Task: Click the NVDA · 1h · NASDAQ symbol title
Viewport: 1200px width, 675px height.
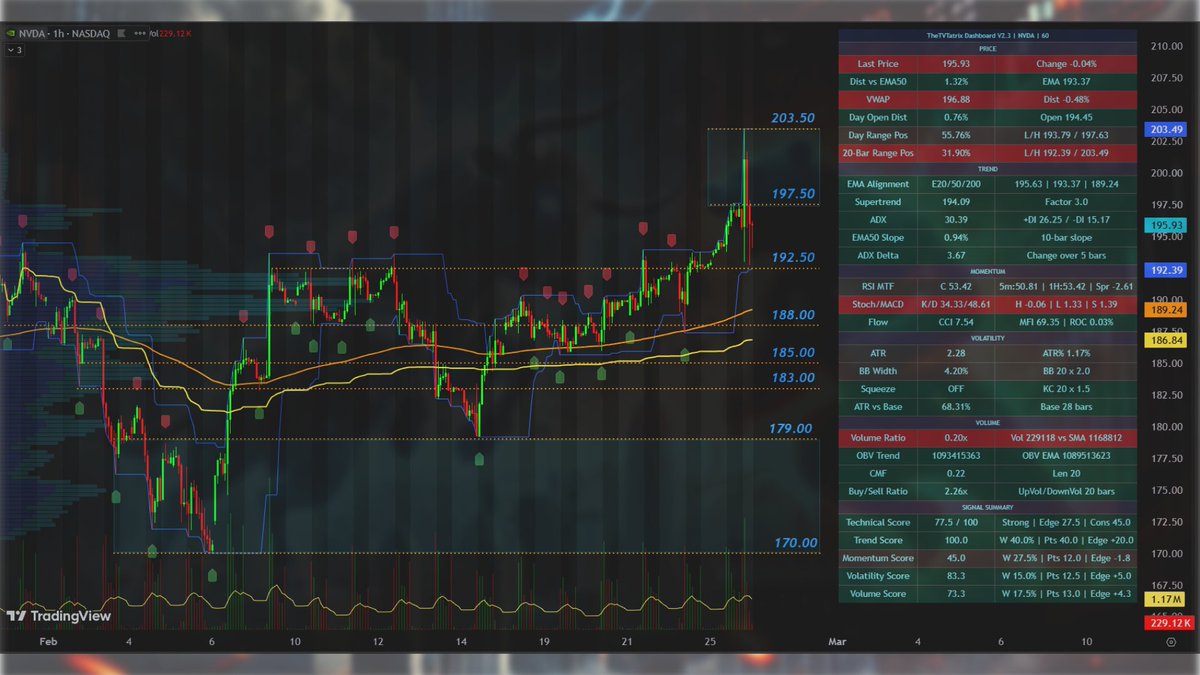Action: tap(64, 33)
